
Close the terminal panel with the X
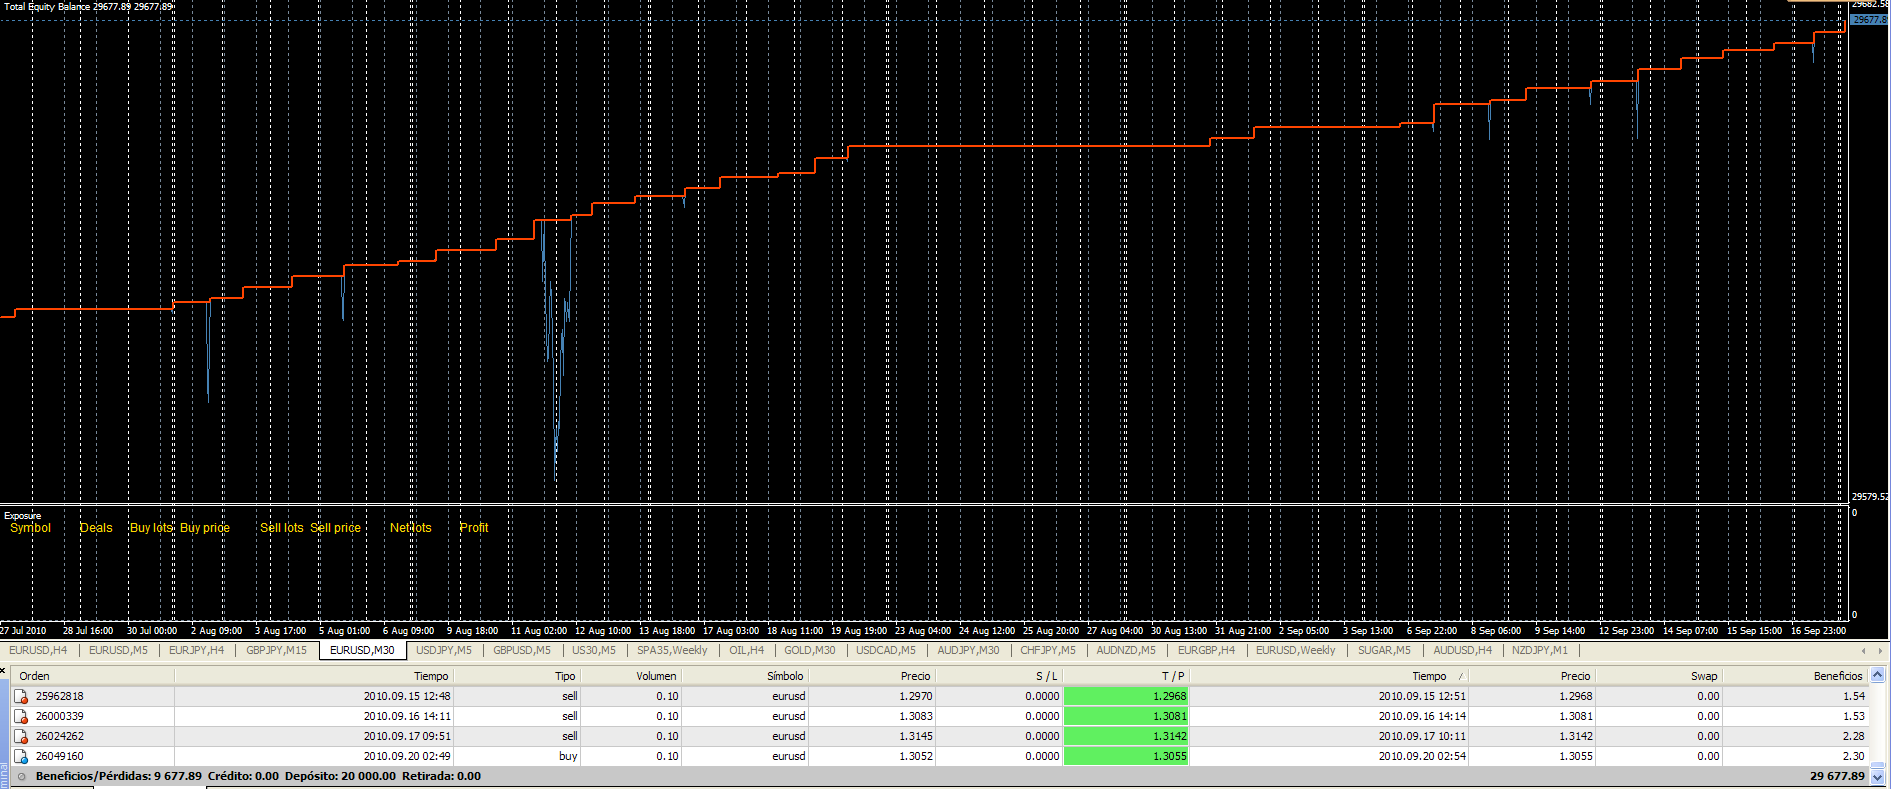(x=4, y=670)
